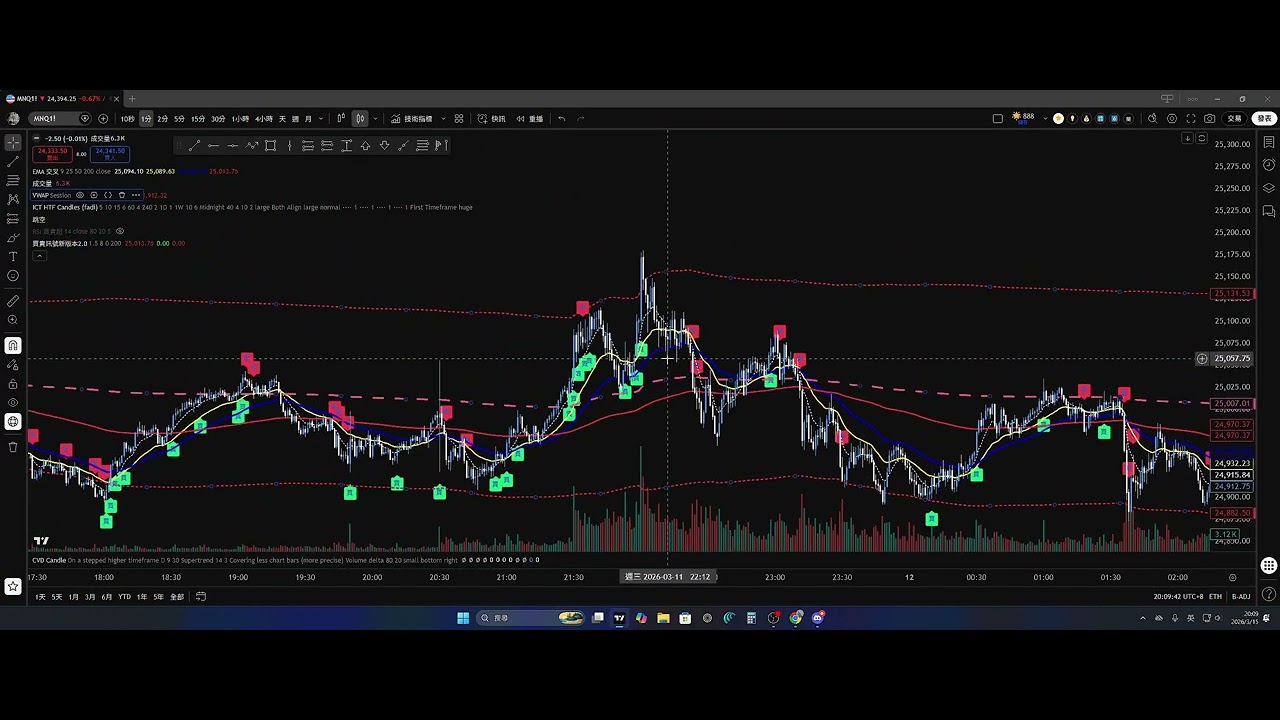Open favorites star at bottom-left
The image size is (1280, 720).
pyautogui.click(x=13, y=587)
